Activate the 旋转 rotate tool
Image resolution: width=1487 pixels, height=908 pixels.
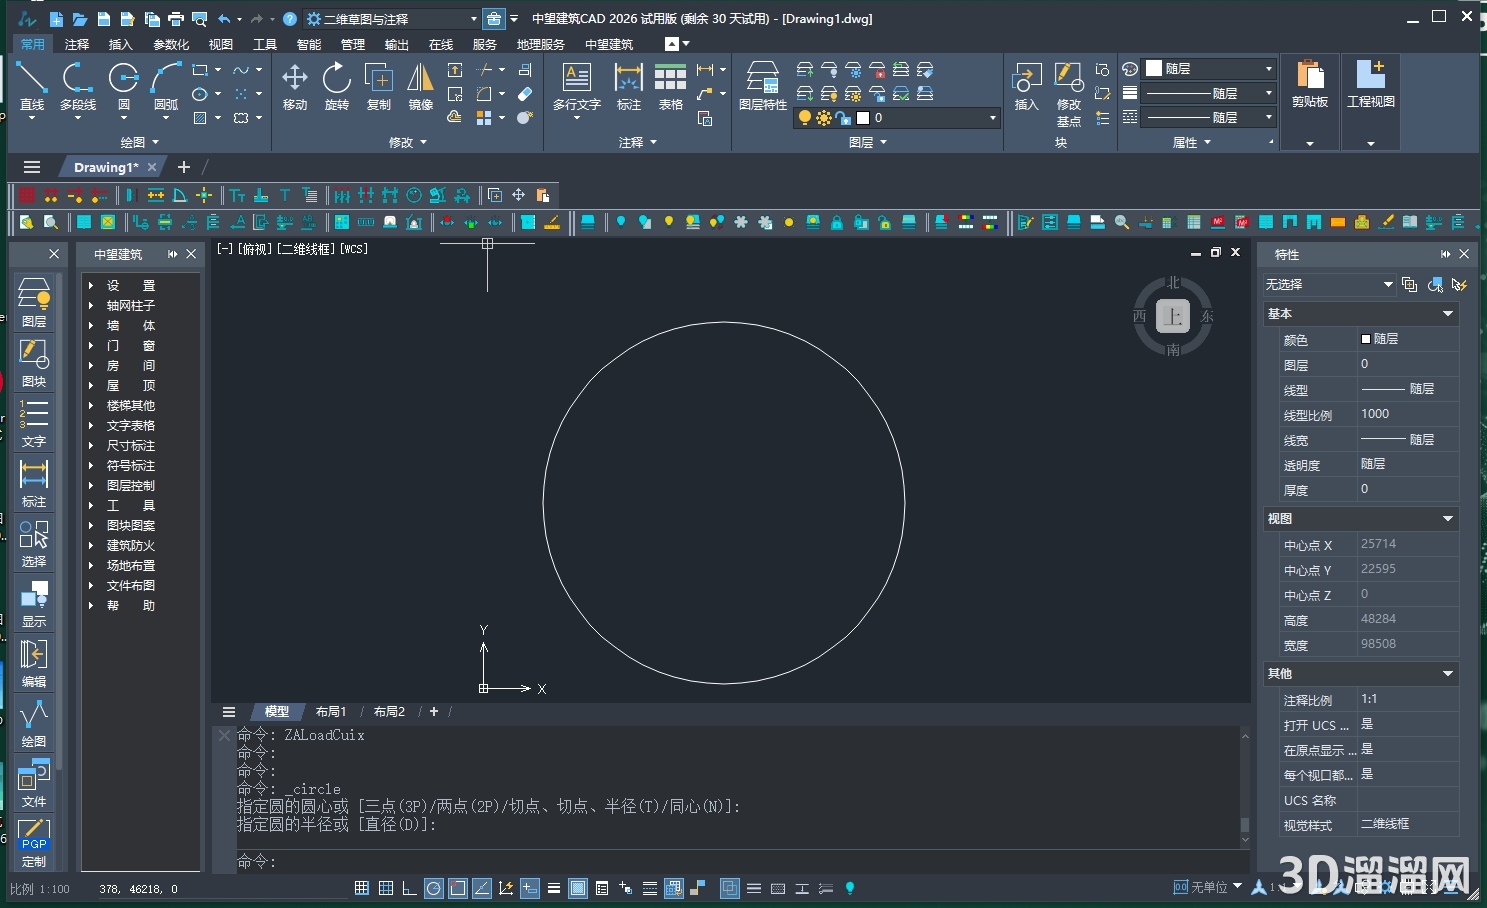point(337,86)
